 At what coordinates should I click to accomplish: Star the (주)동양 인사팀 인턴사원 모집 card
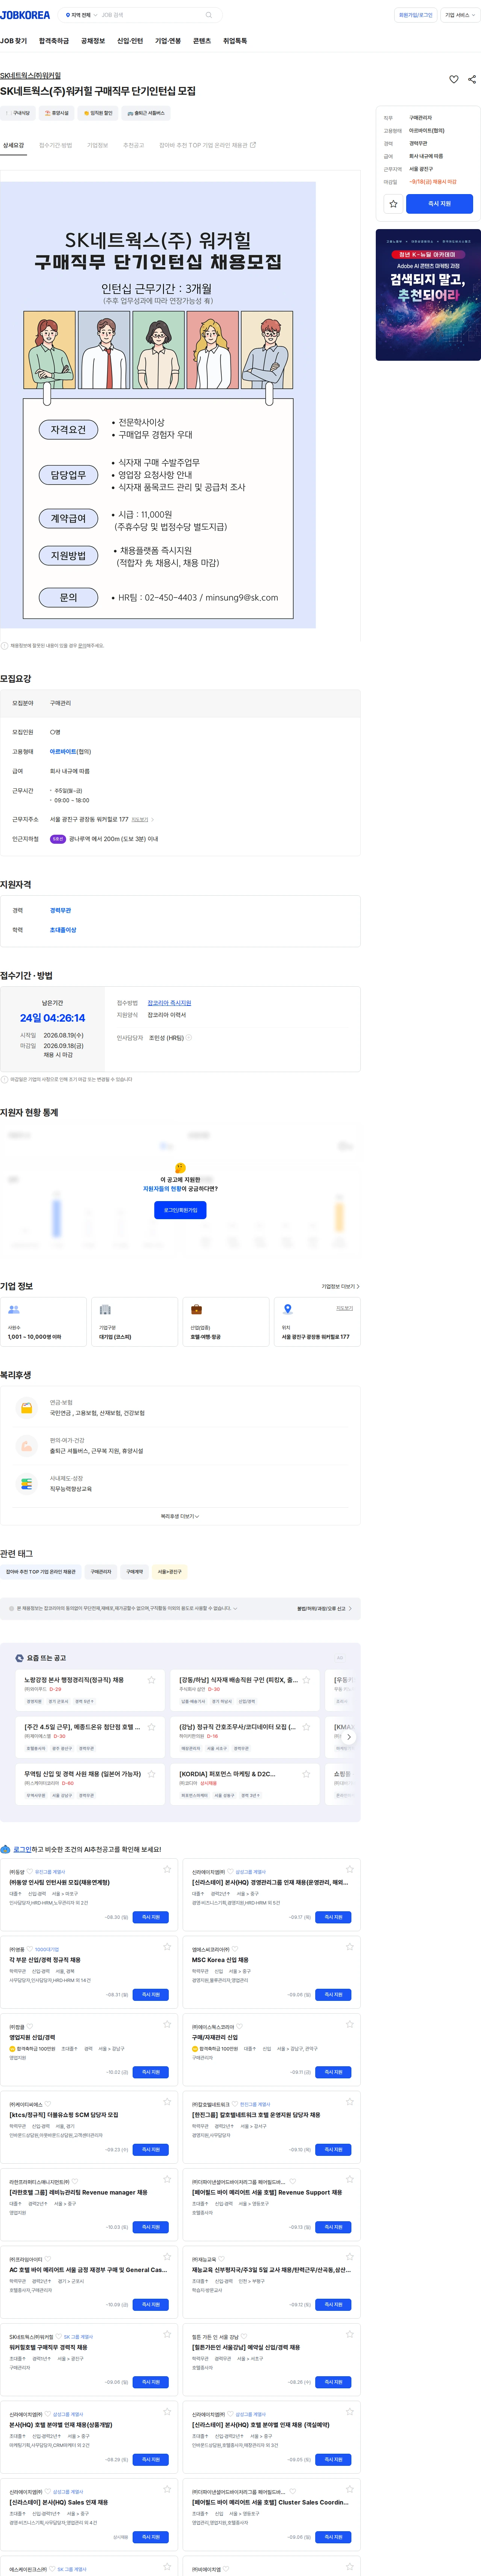[x=167, y=1869]
